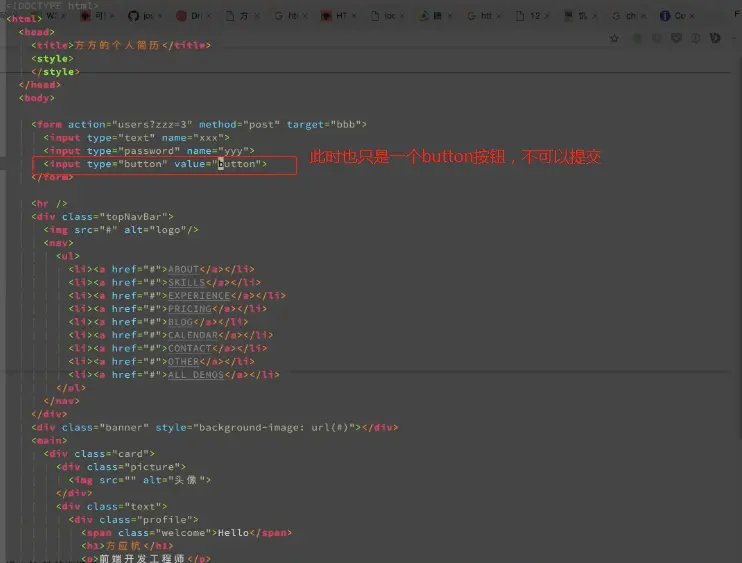Close the 'loc' browser tab
This screenshot has width=742, height=563.
tap(402, 16)
